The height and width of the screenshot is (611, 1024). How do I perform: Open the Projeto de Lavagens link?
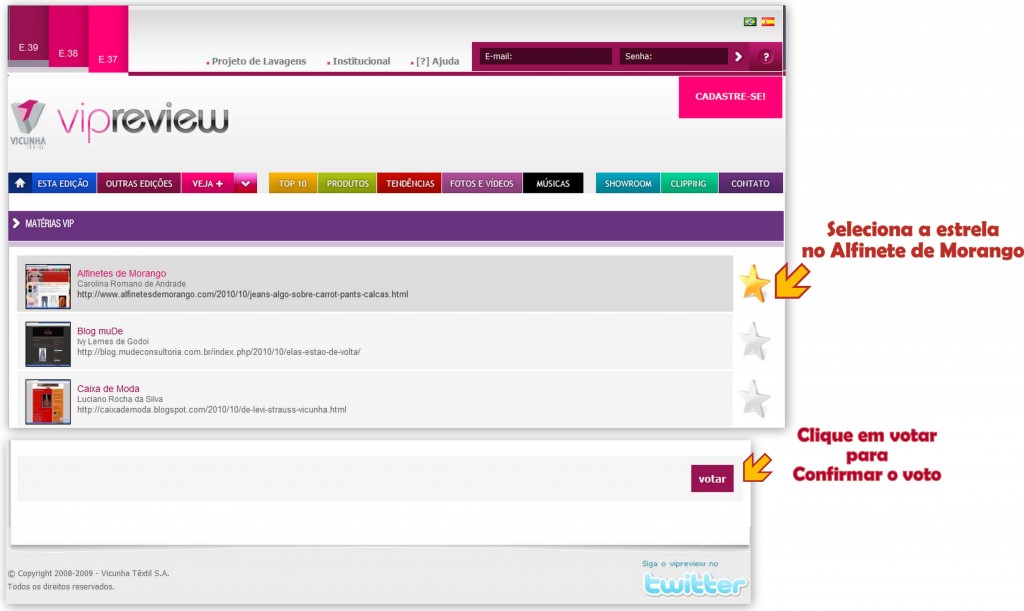tap(259, 61)
